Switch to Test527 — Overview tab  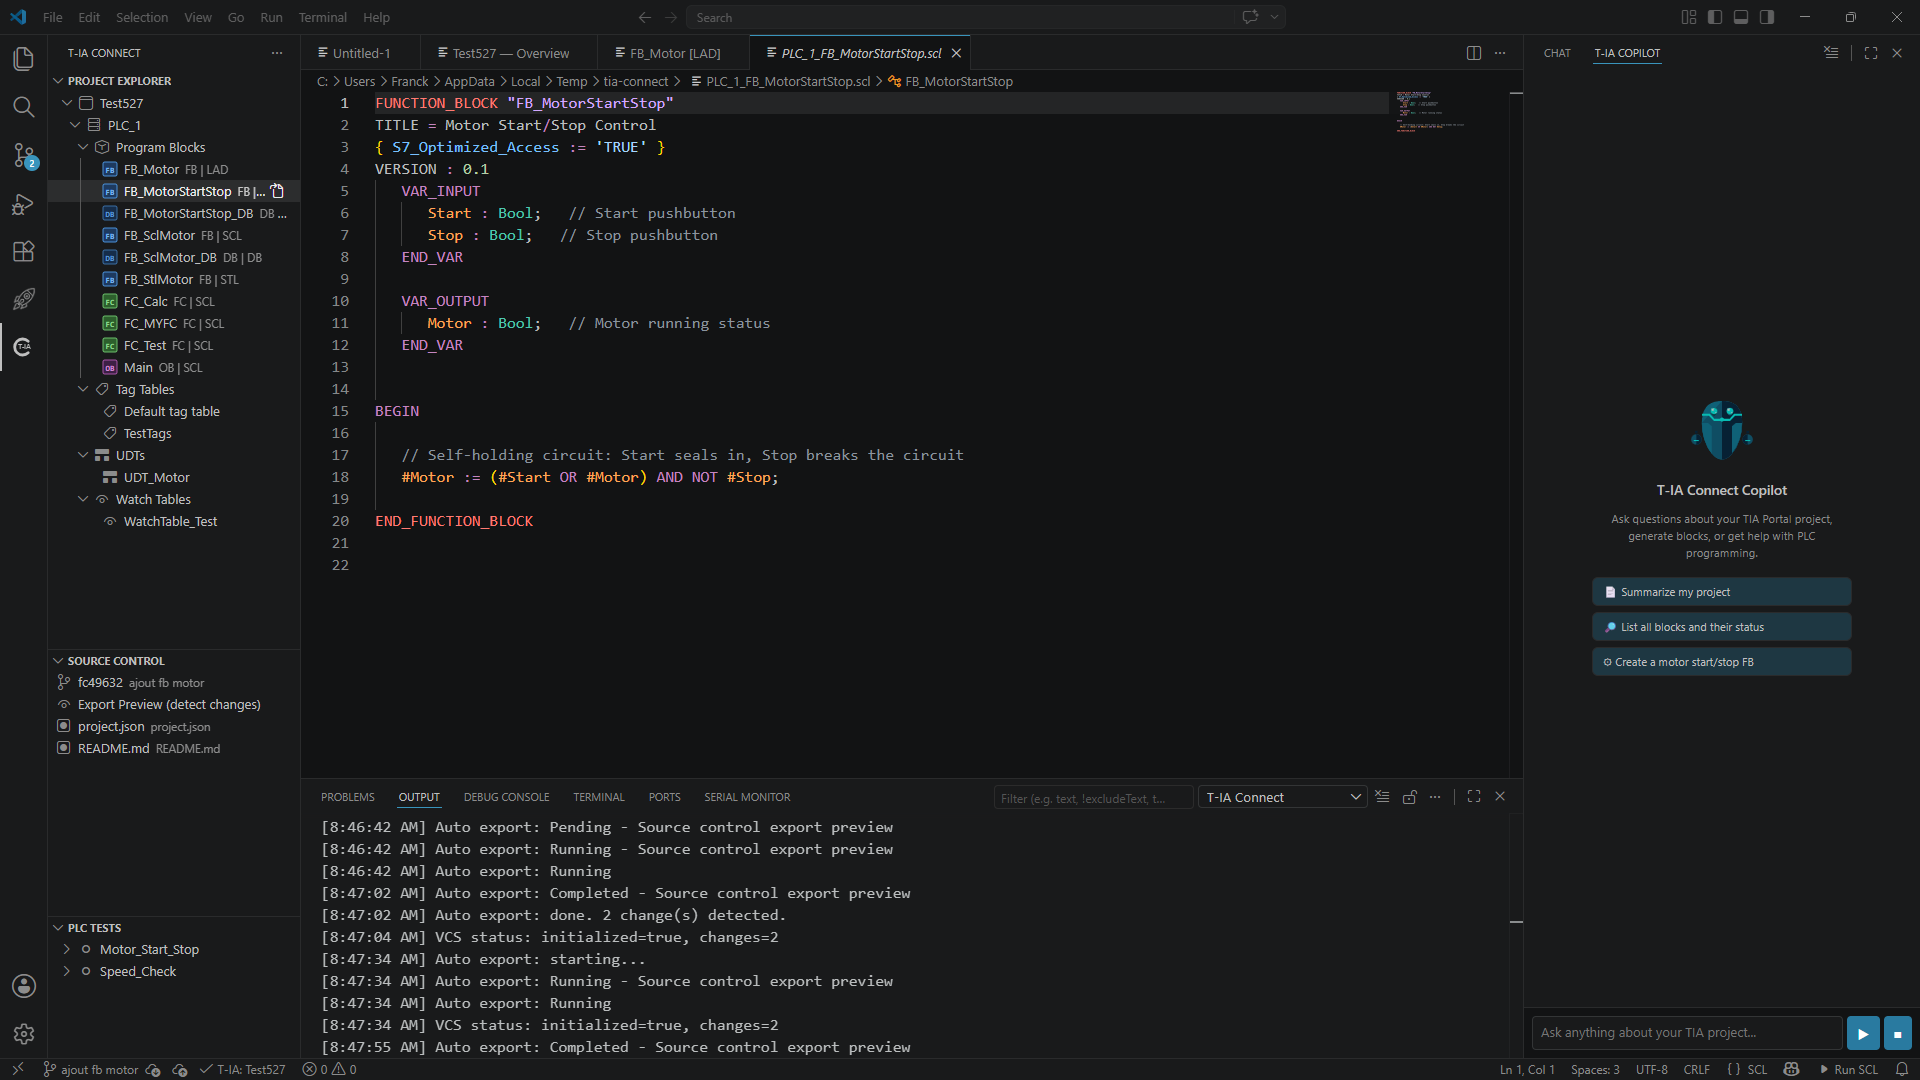tap(510, 53)
